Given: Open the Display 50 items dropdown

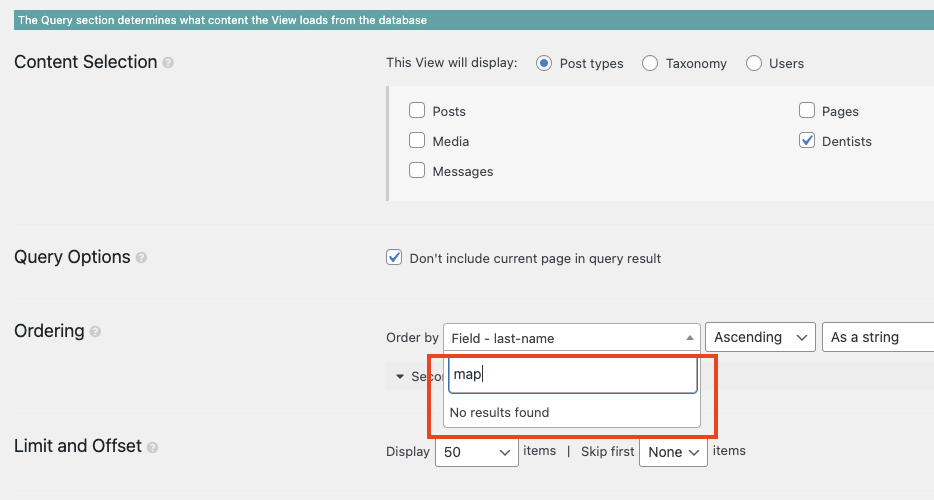Looking at the screenshot, I should click(477, 452).
